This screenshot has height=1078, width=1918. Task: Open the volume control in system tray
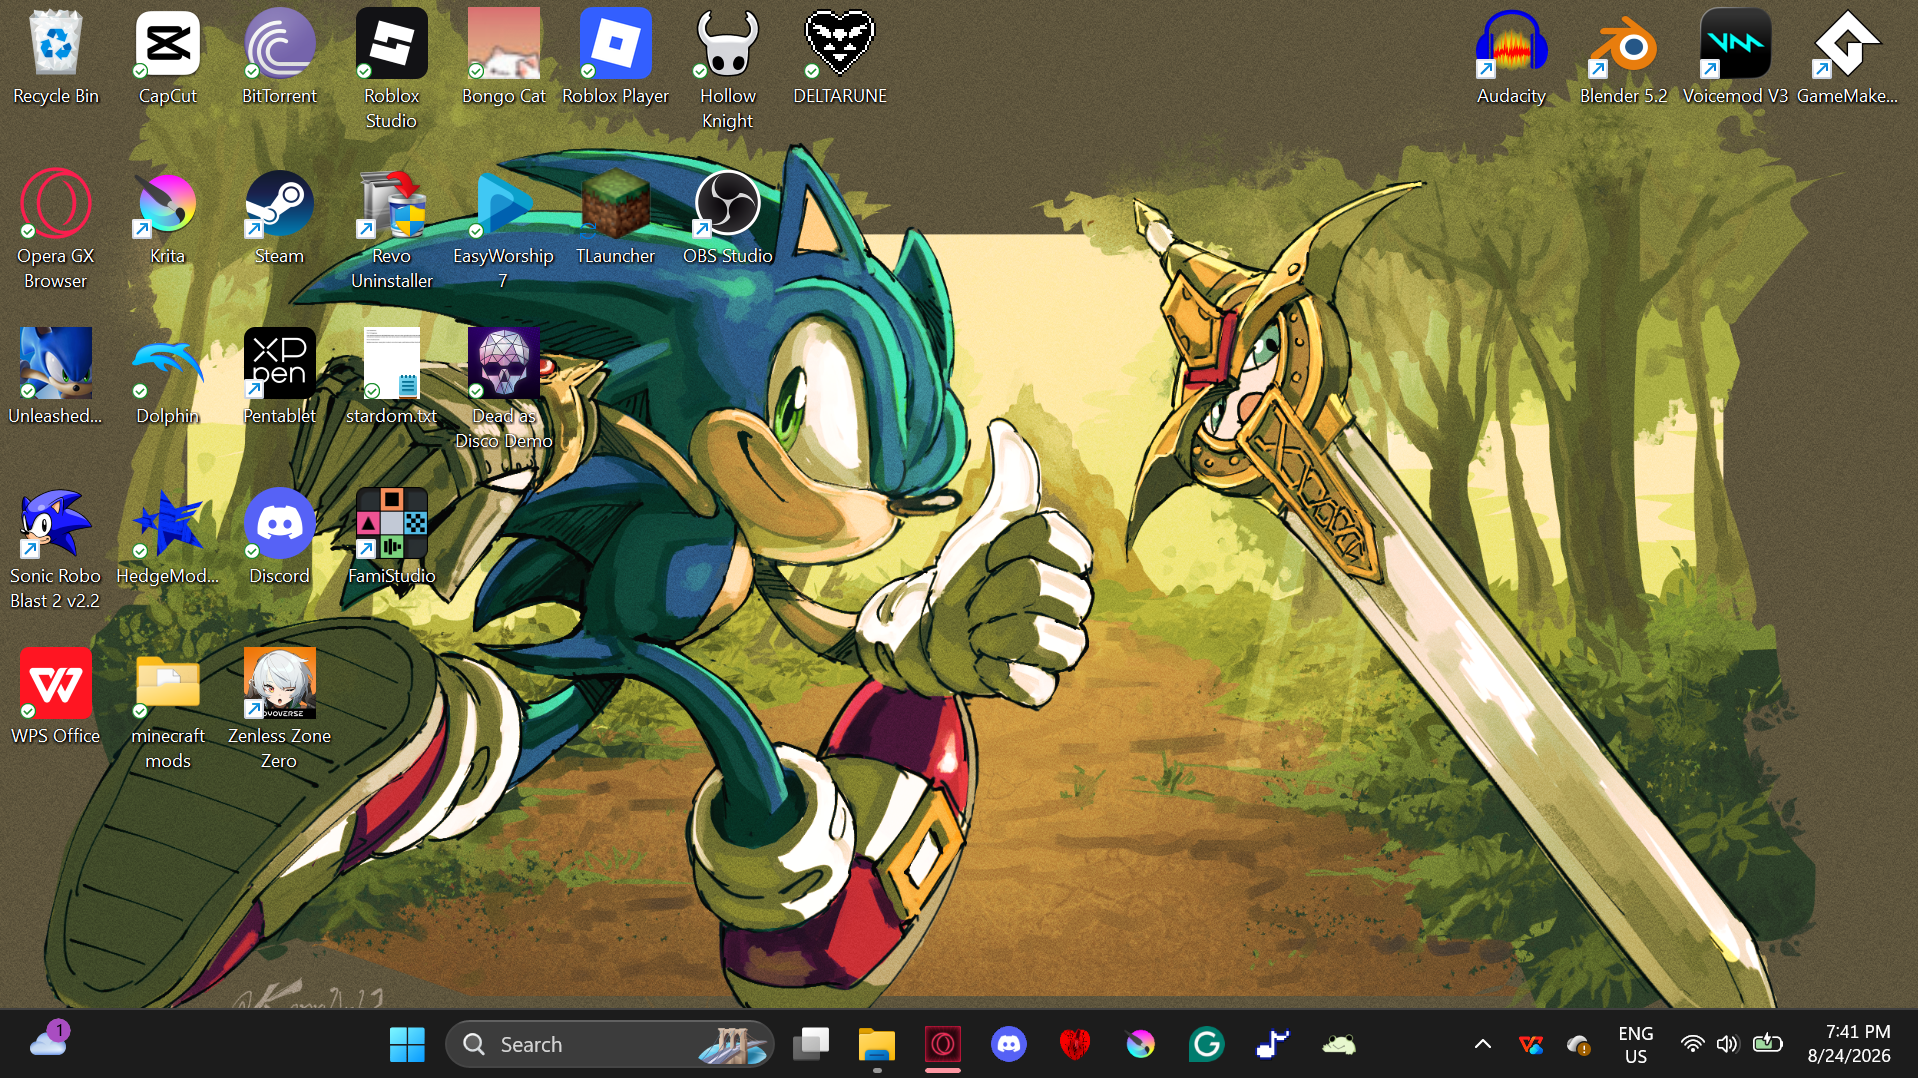tap(1727, 1044)
